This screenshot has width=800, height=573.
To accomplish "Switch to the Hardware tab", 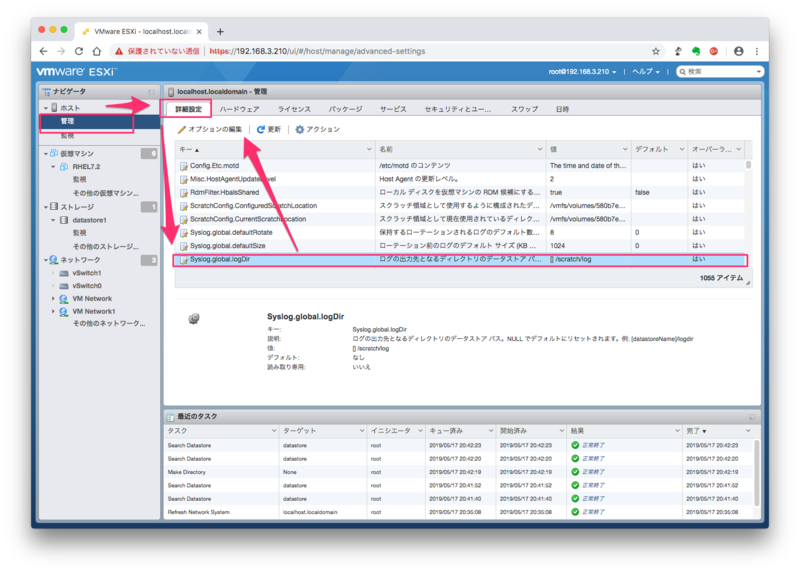I will [x=239, y=109].
